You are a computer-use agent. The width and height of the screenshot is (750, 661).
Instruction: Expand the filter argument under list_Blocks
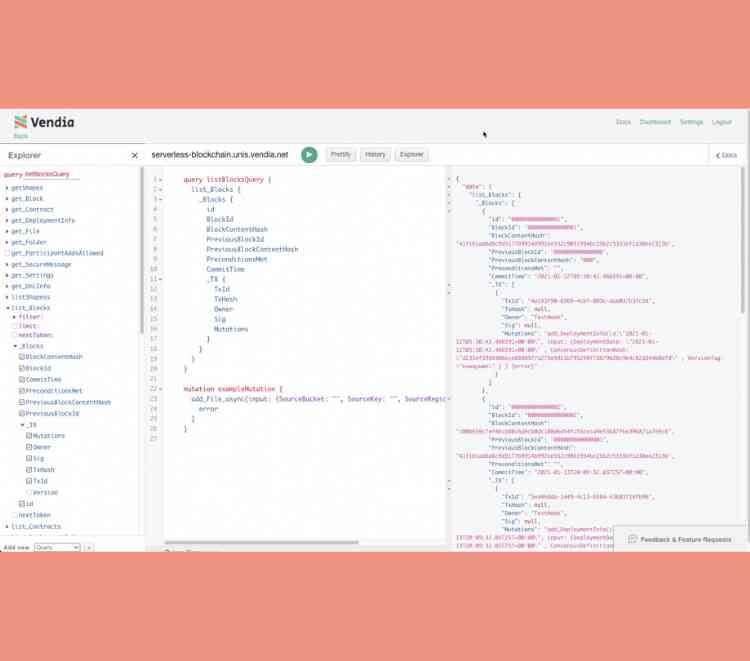[14, 317]
